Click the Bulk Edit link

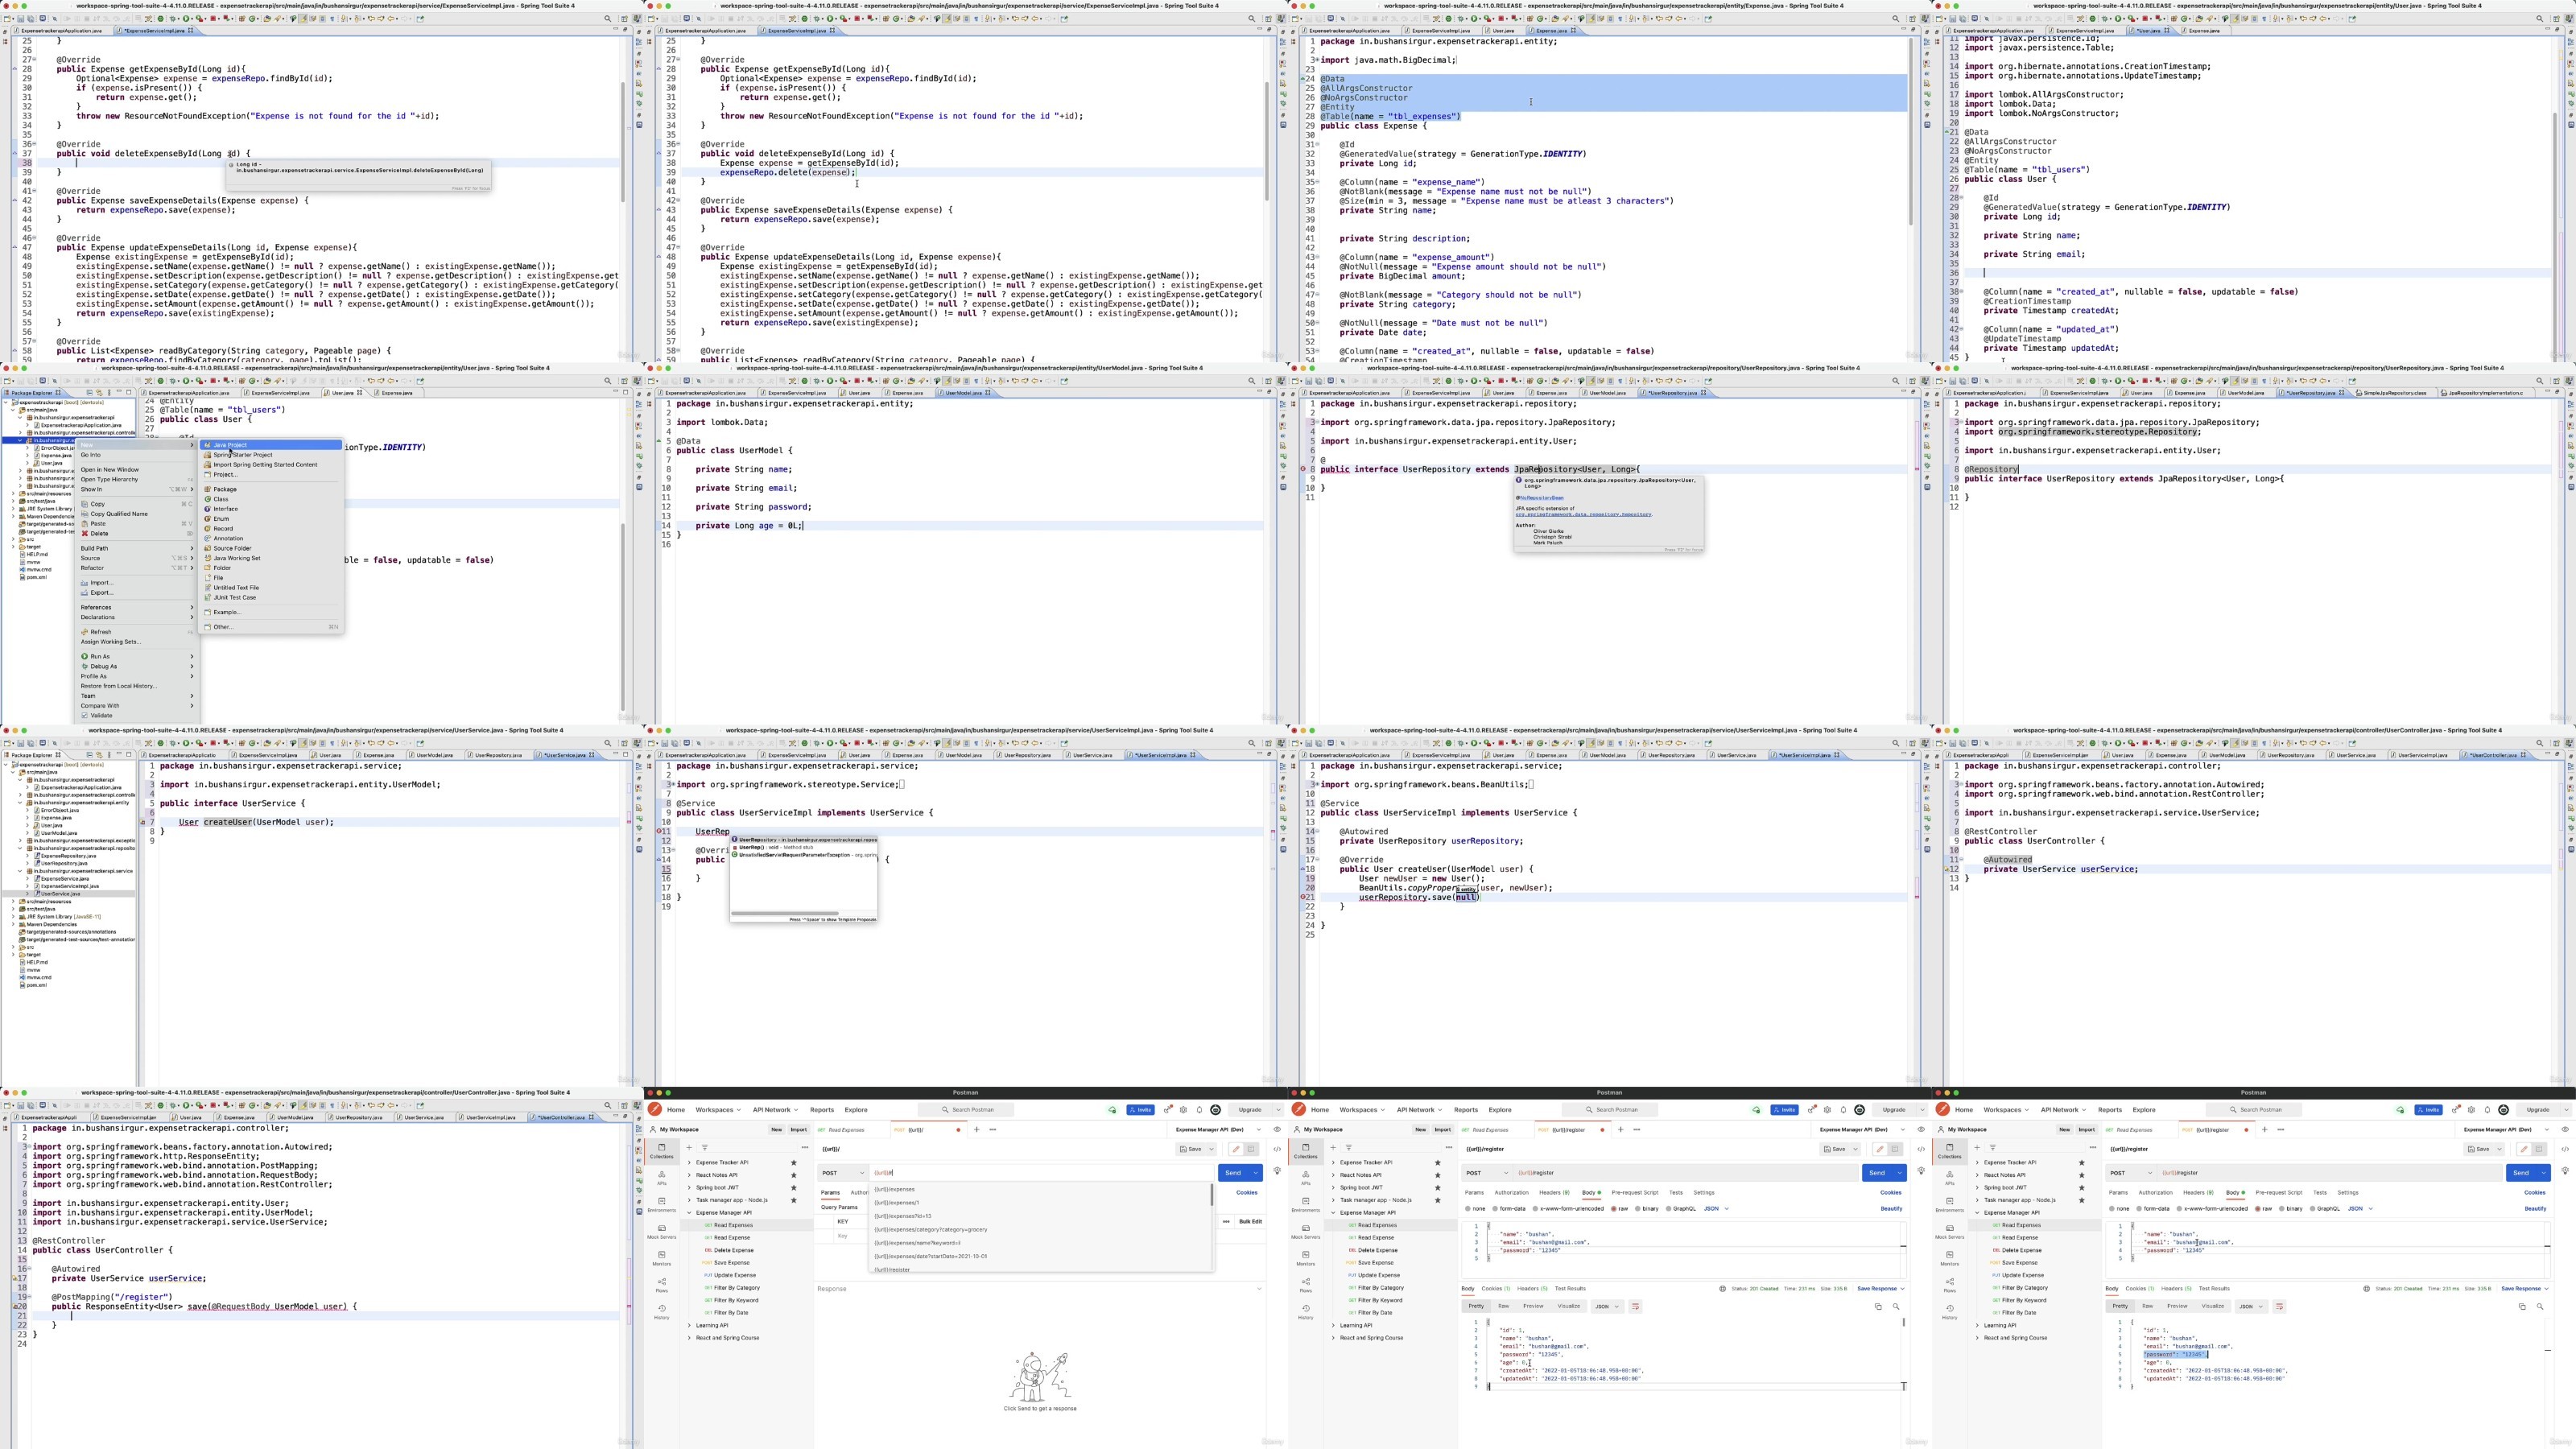[1250, 1221]
